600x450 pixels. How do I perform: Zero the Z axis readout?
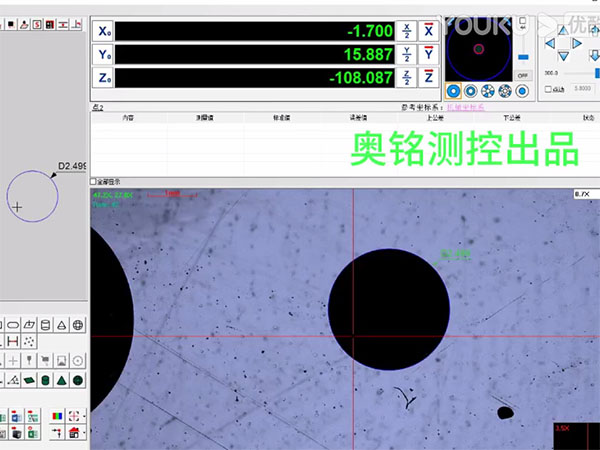(x=429, y=77)
